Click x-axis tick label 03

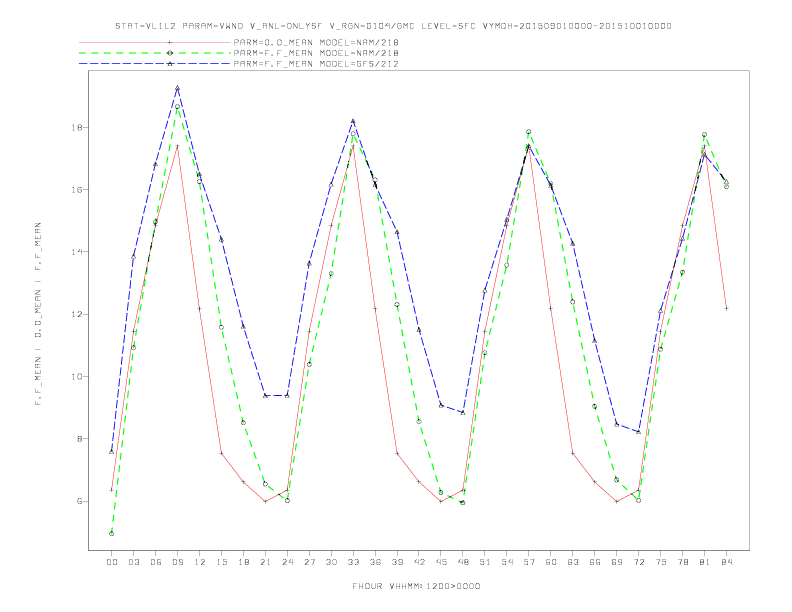click(133, 562)
